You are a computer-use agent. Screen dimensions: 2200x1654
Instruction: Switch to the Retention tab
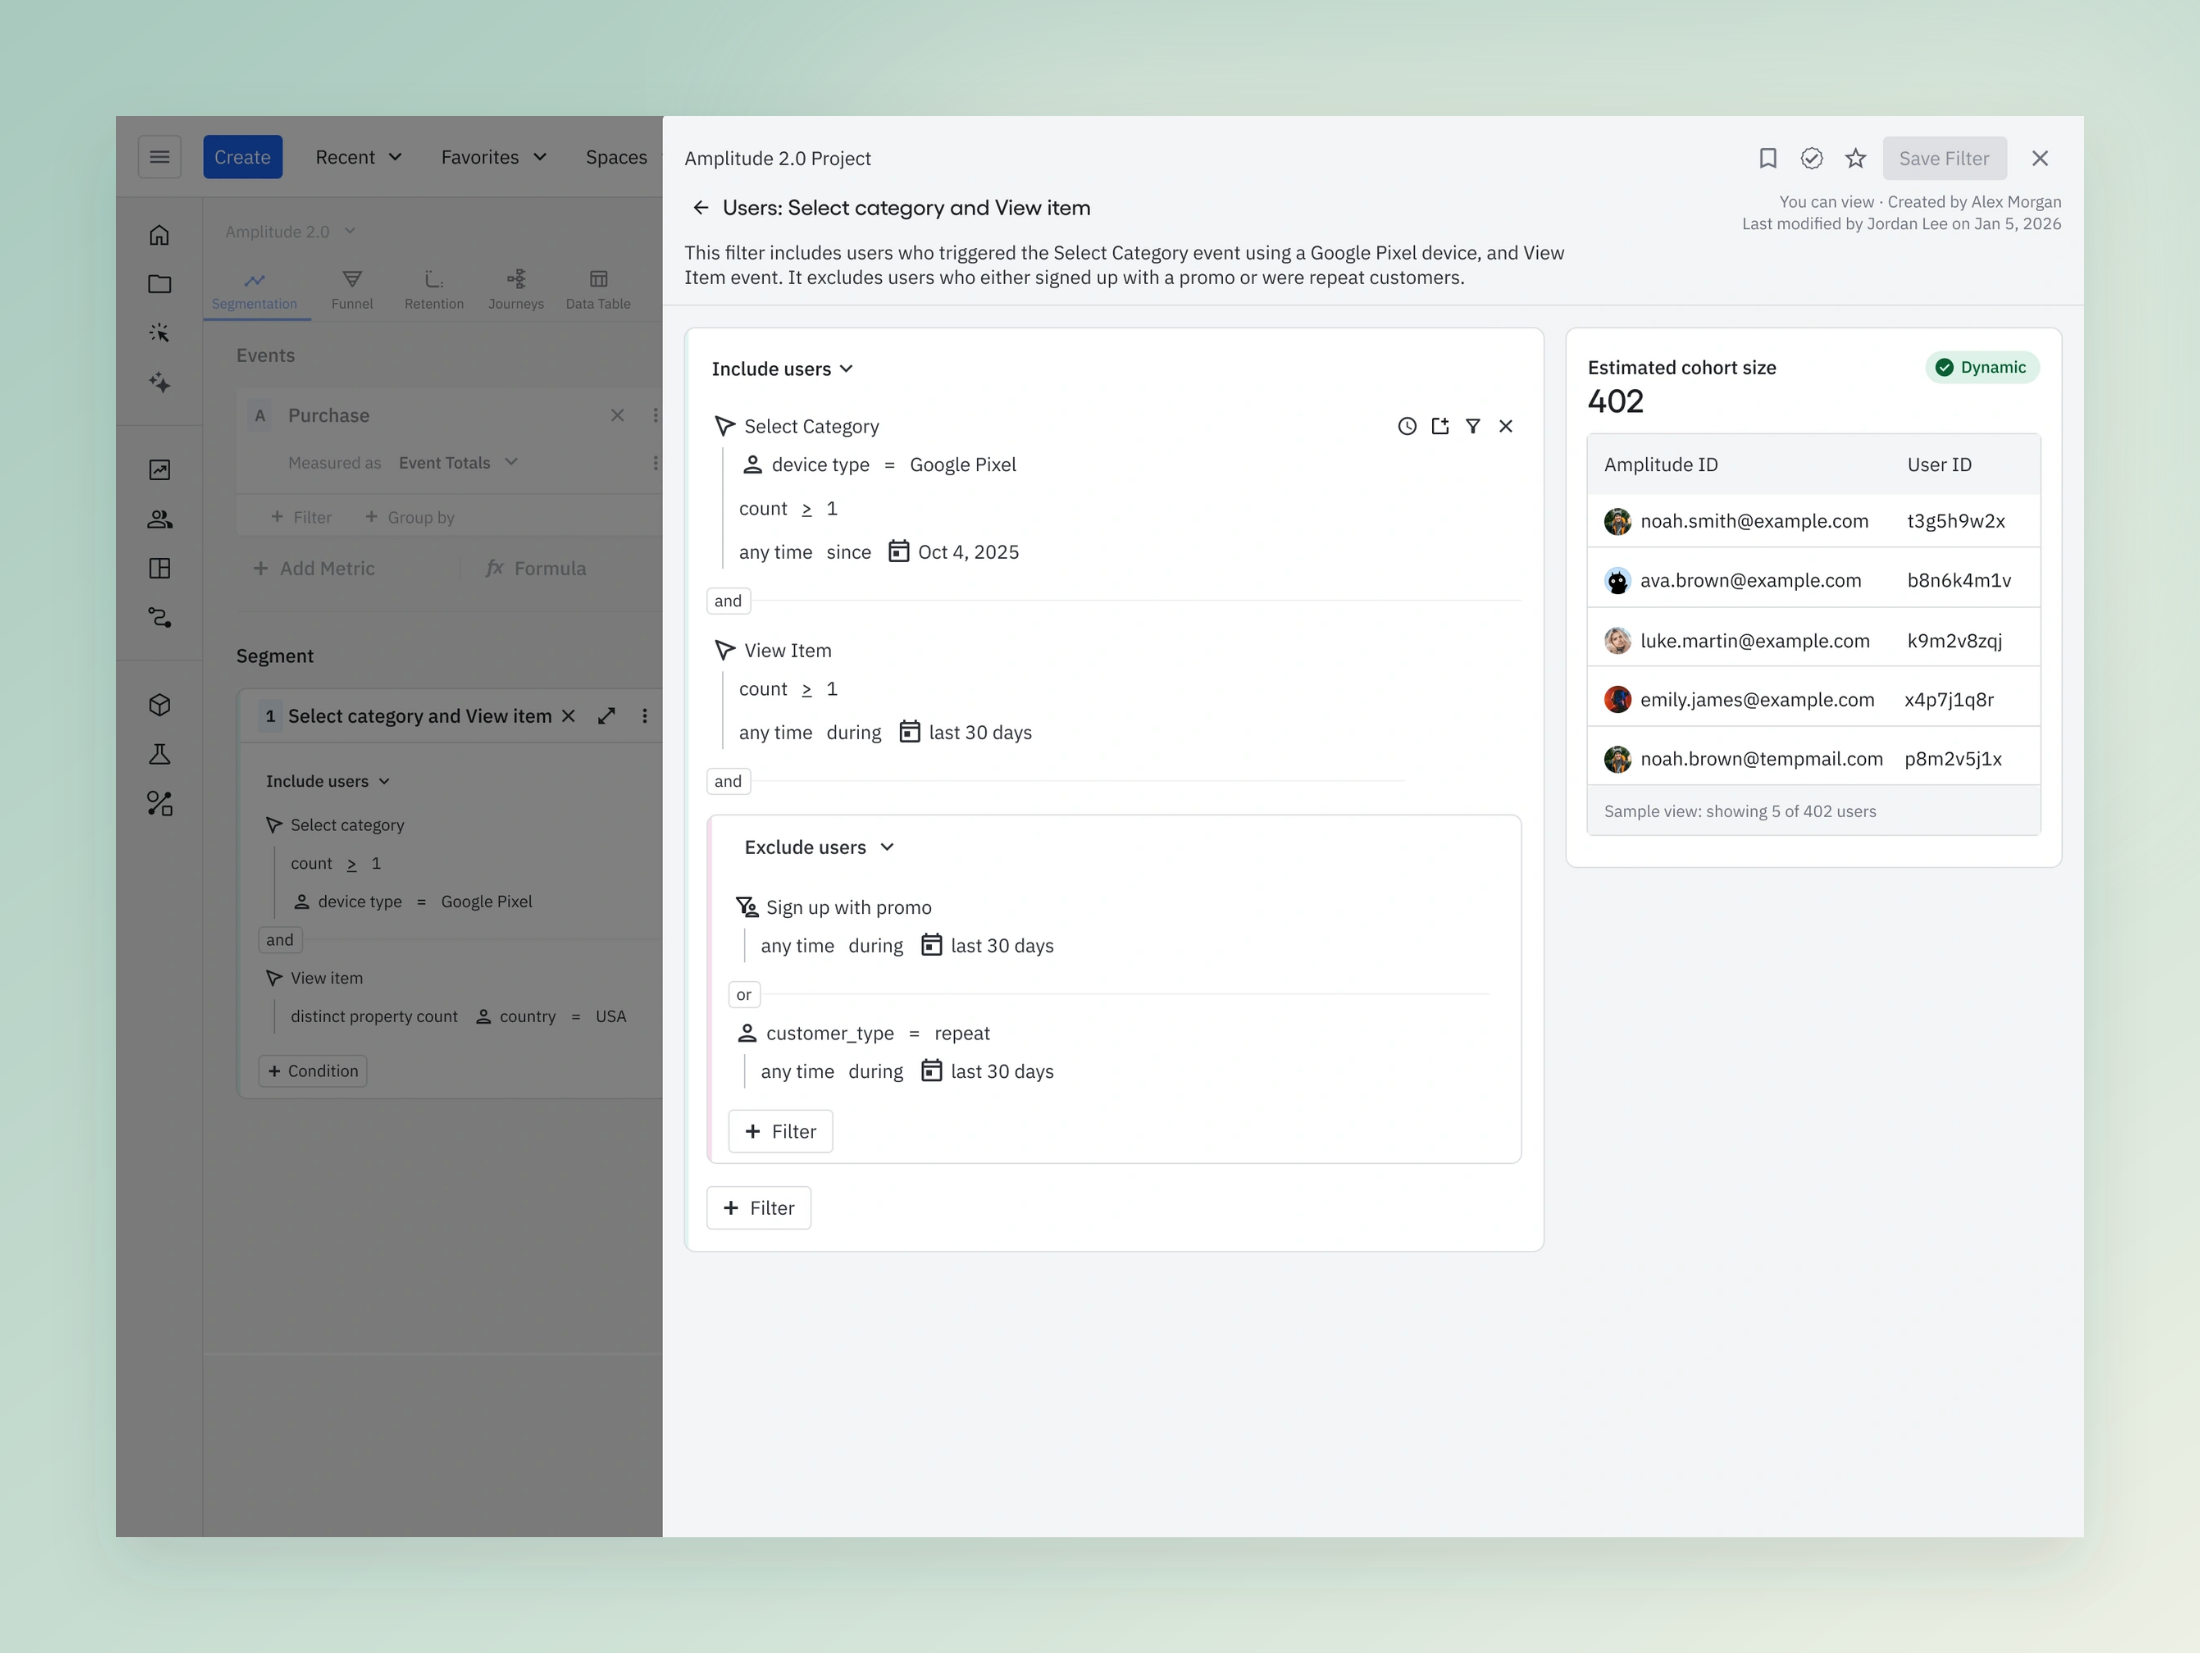click(x=433, y=290)
